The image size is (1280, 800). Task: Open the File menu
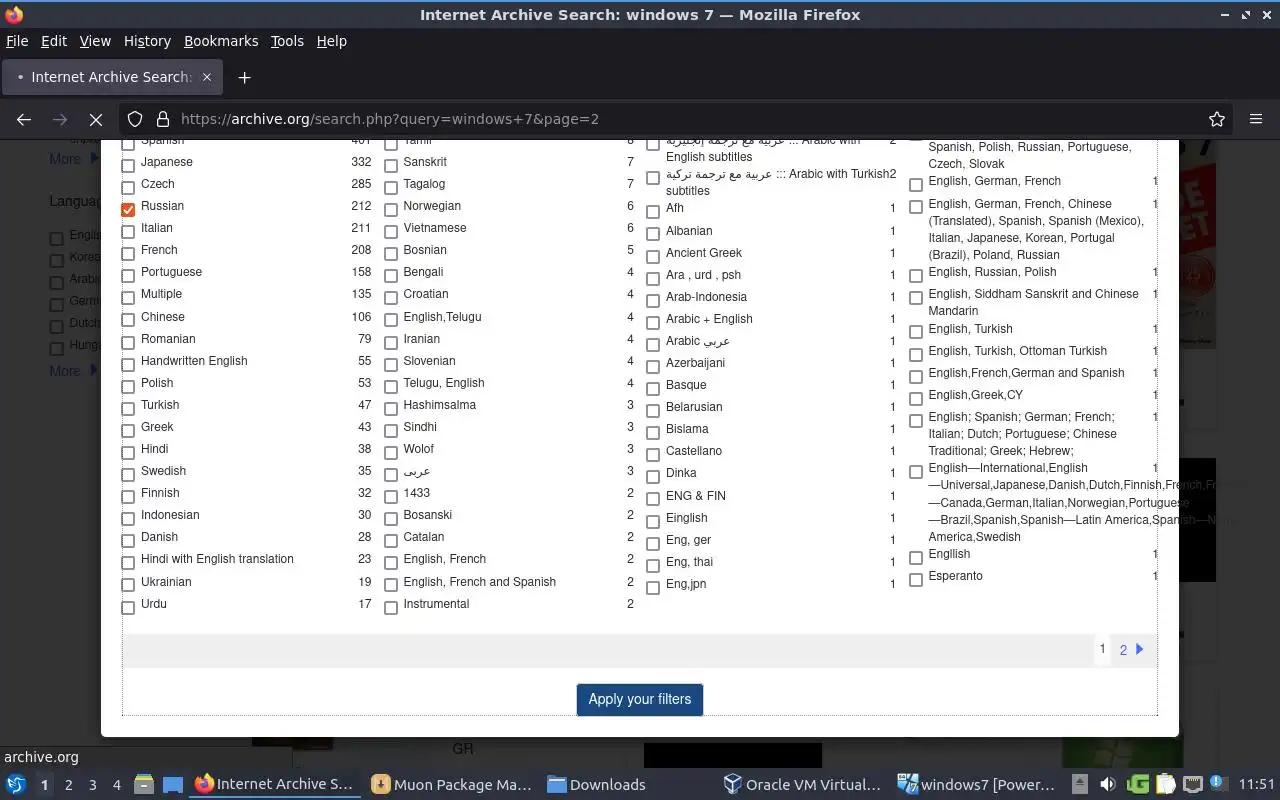(17, 41)
